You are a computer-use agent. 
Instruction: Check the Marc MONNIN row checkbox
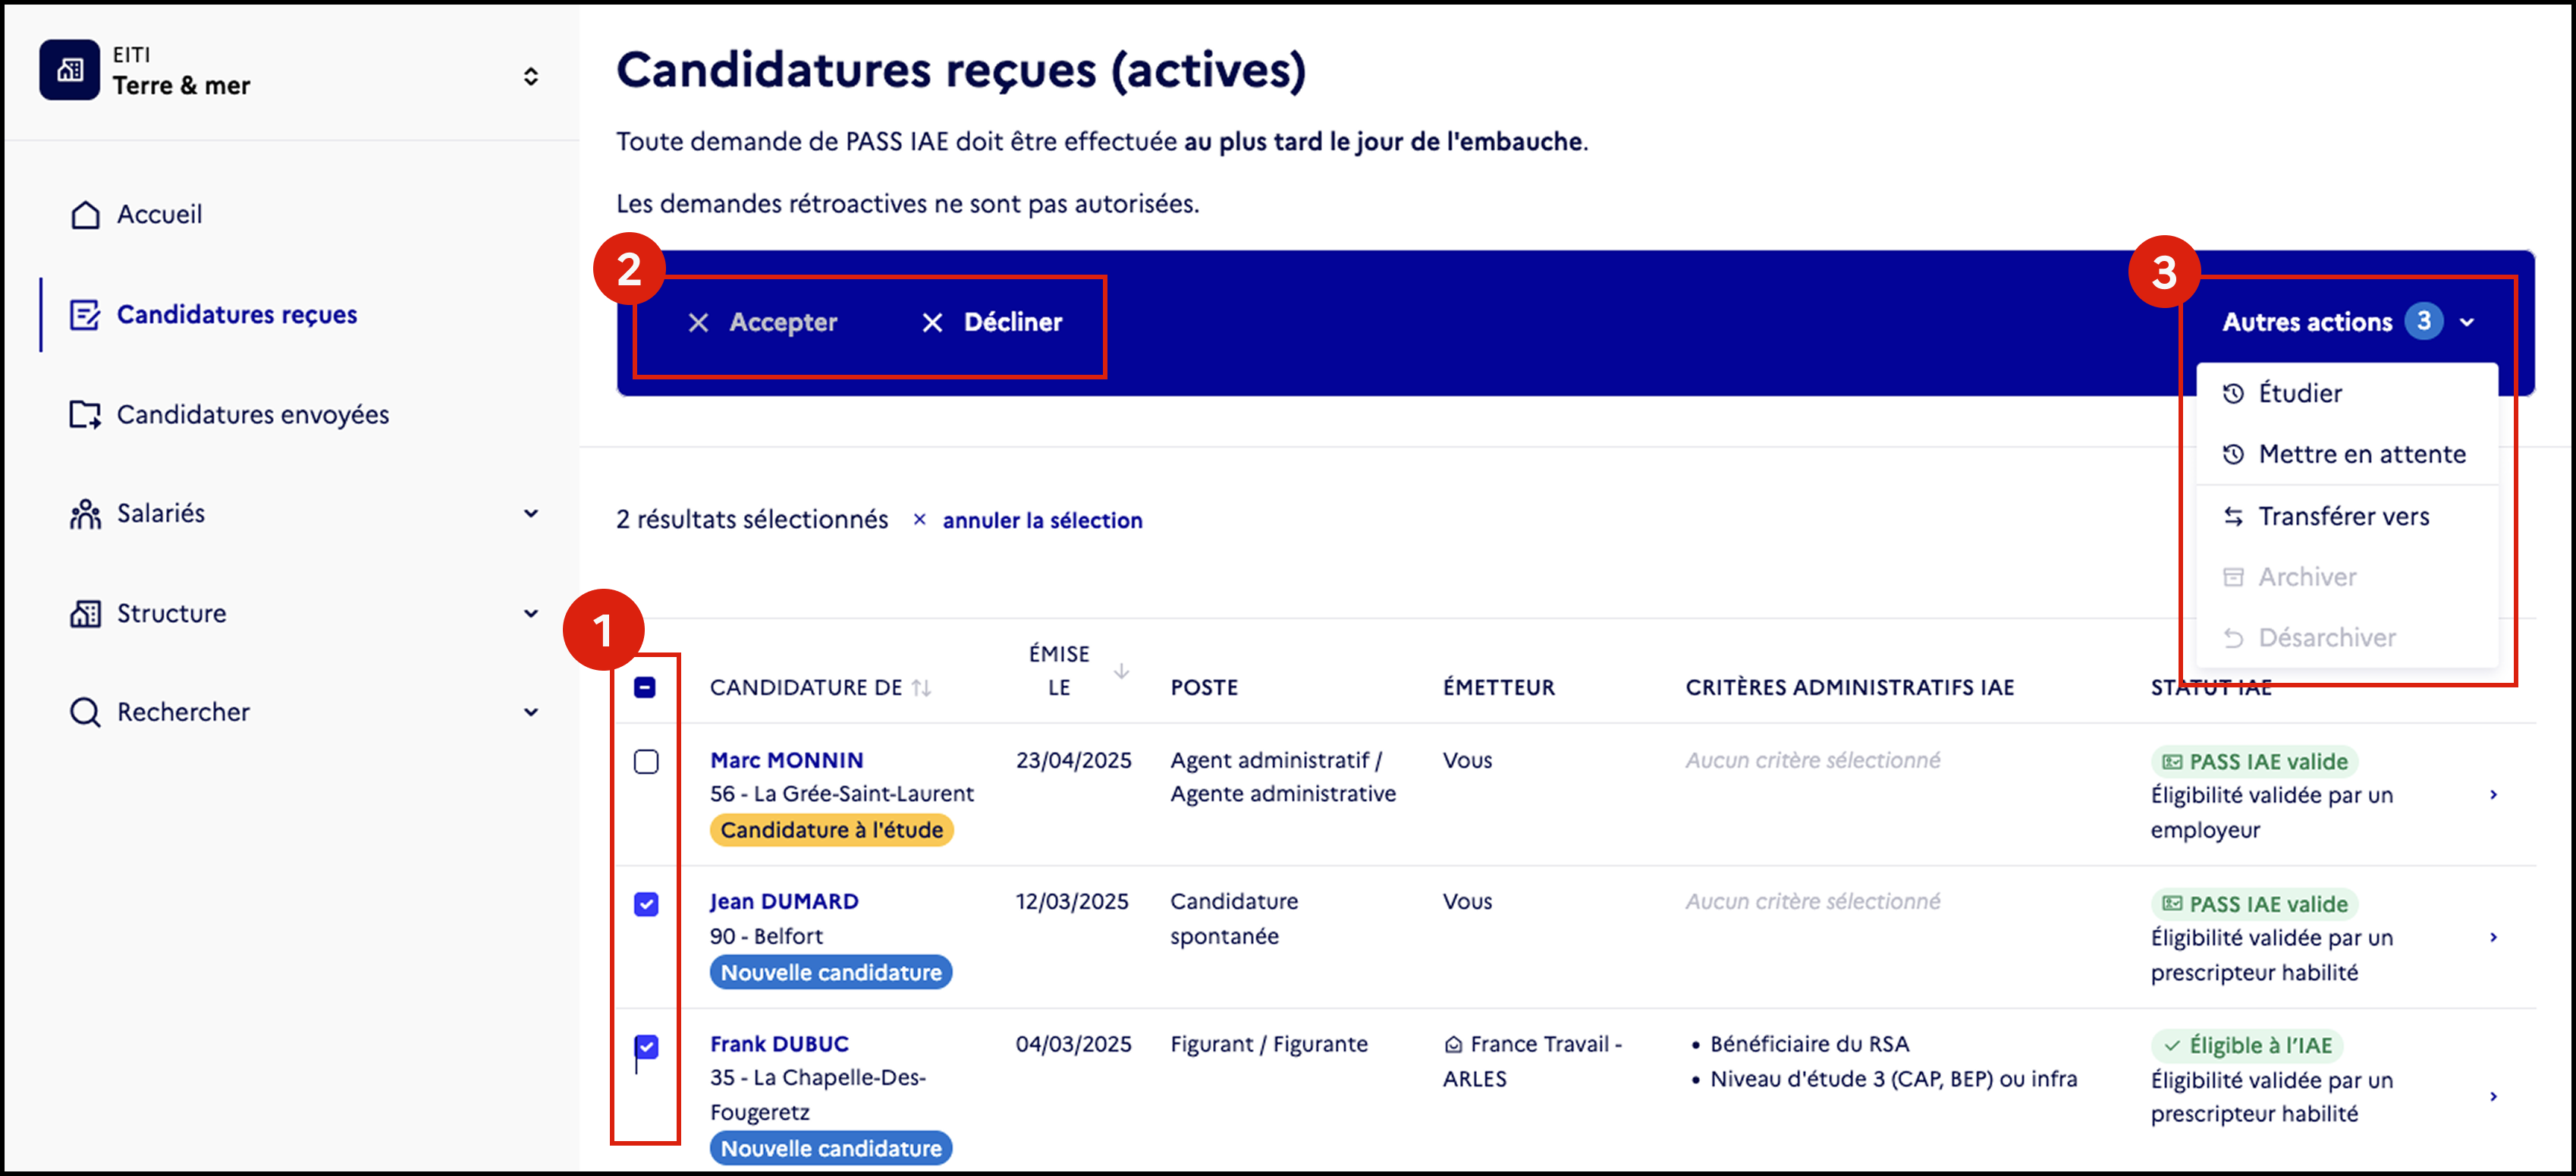coord(646,762)
